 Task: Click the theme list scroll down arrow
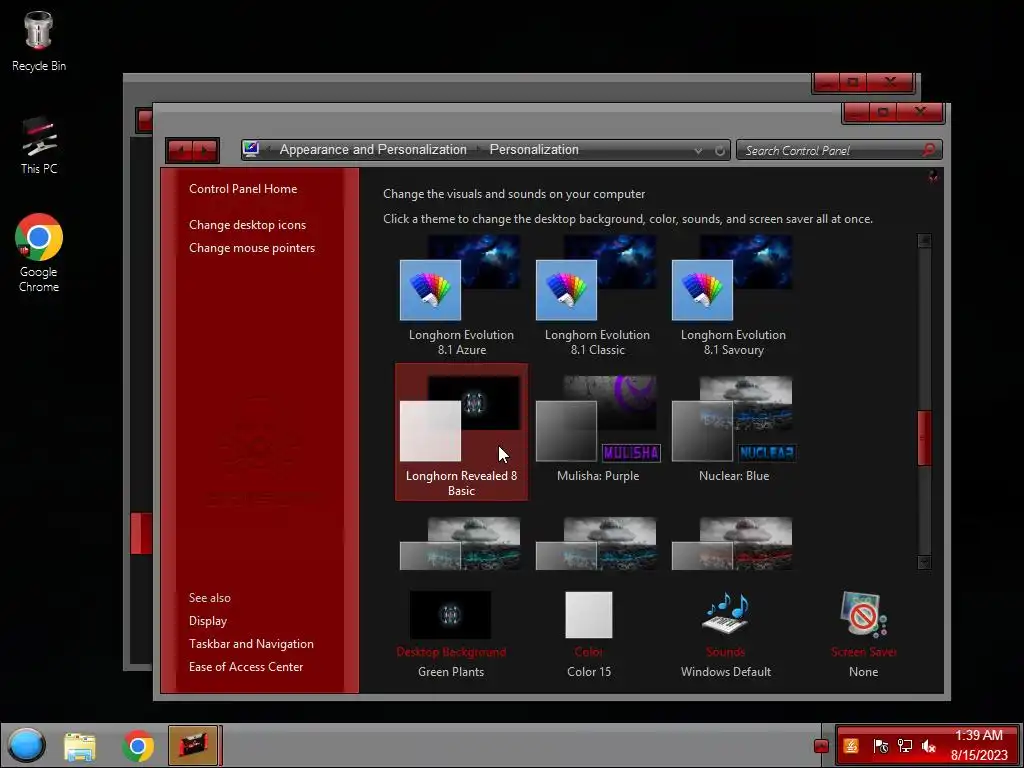(x=924, y=562)
